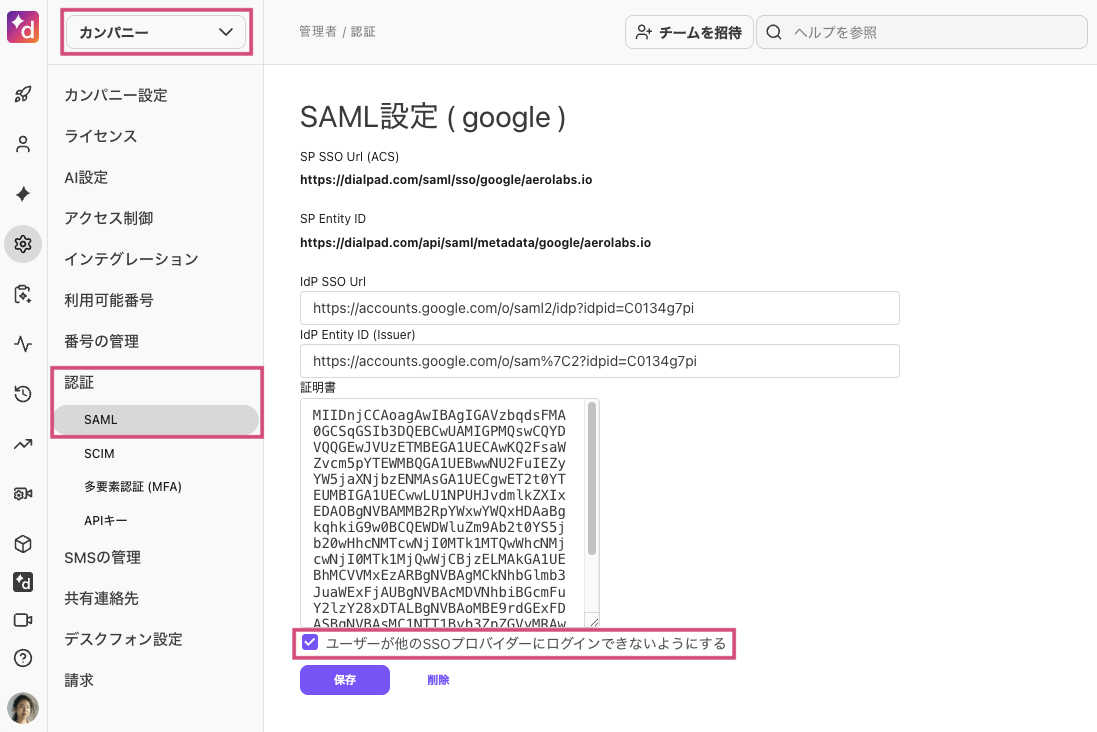Uncheck the block other SSO providers checkbox
1097x732 pixels.
point(310,643)
